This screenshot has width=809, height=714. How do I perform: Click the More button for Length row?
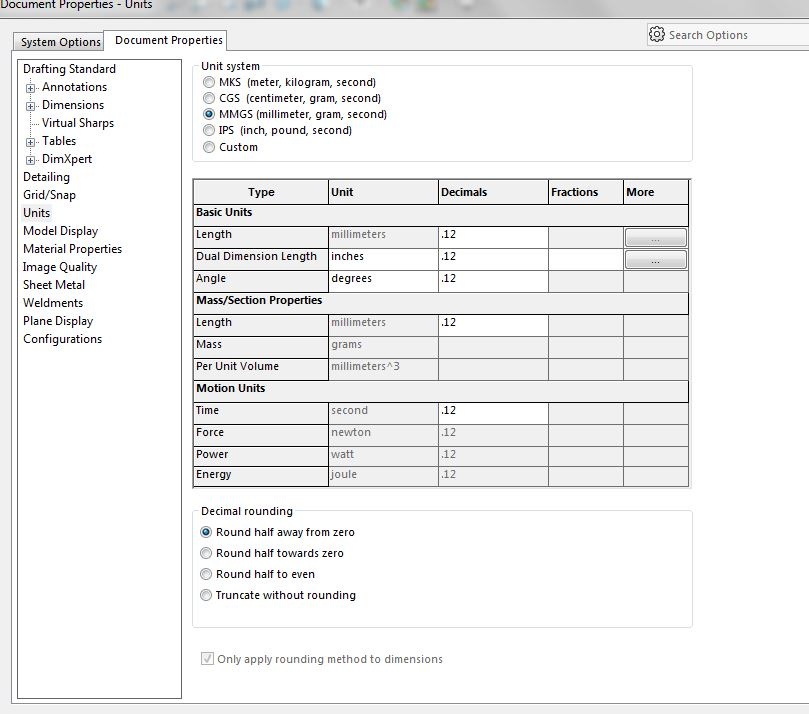coord(656,238)
